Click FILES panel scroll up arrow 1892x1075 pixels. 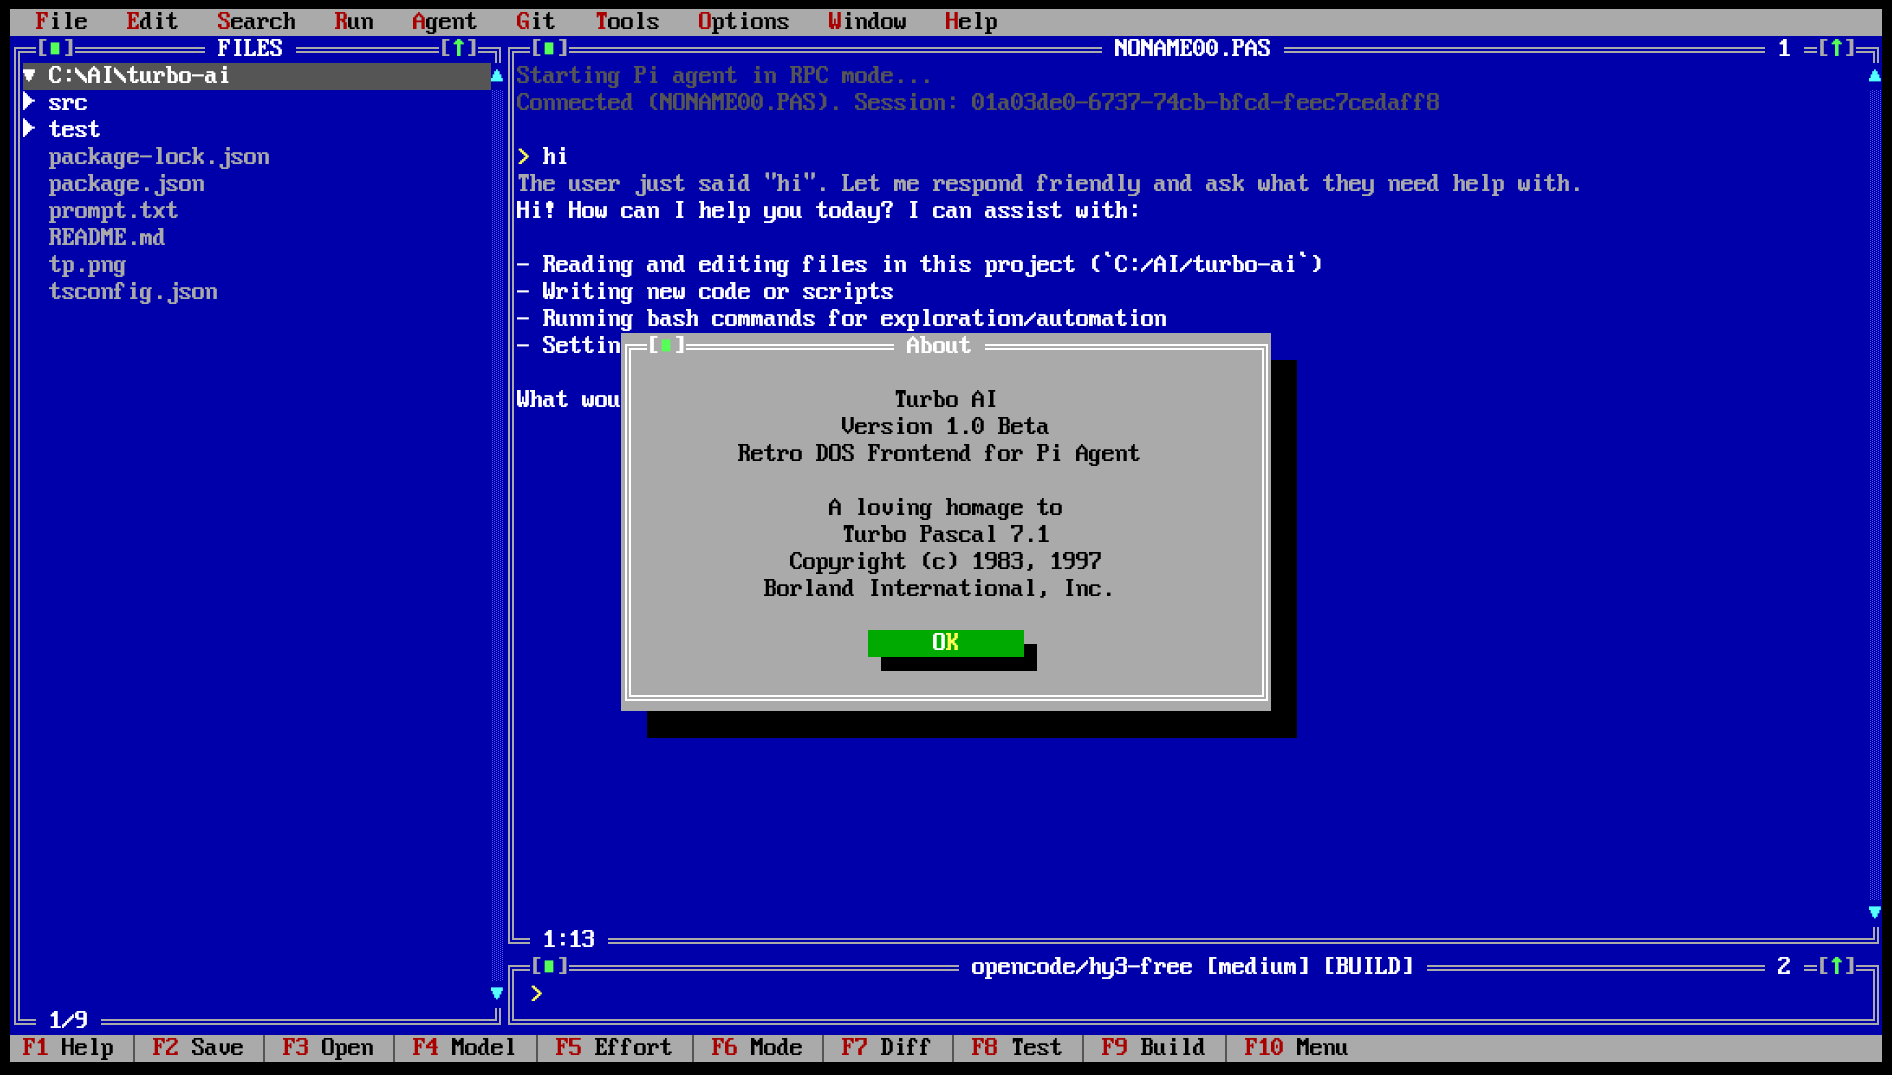(x=497, y=76)
